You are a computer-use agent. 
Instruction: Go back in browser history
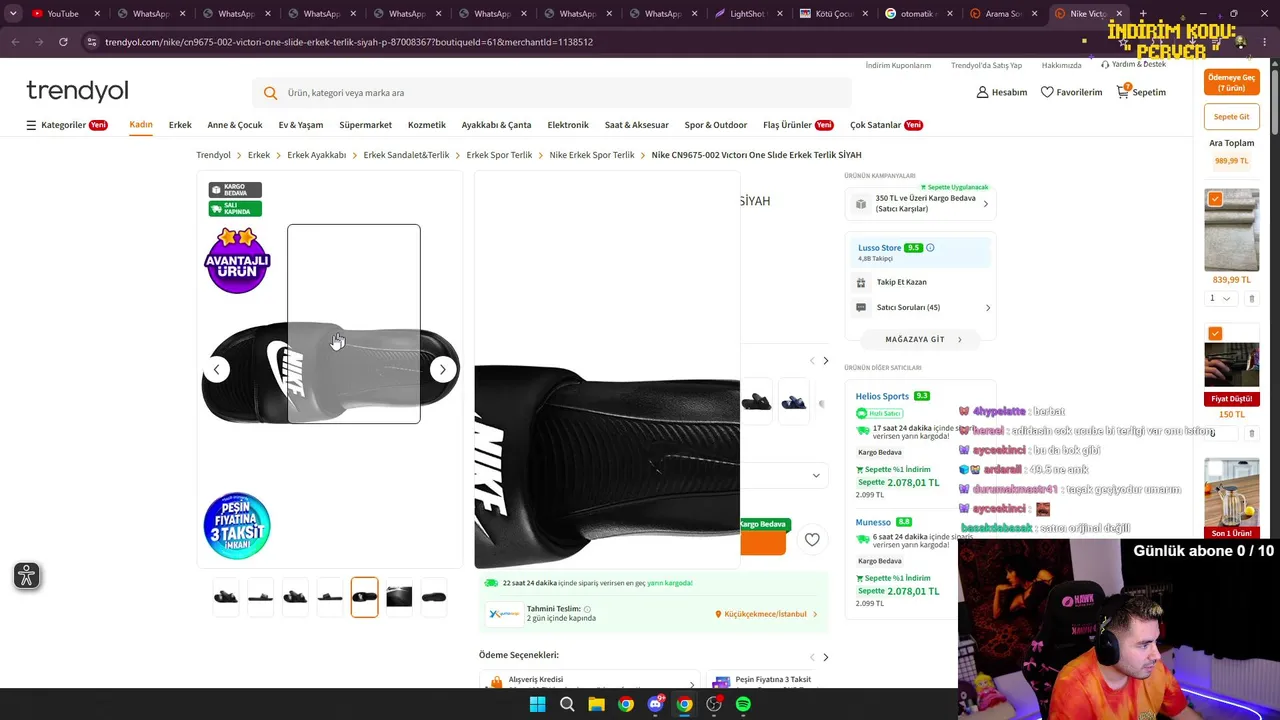point(15,42)
